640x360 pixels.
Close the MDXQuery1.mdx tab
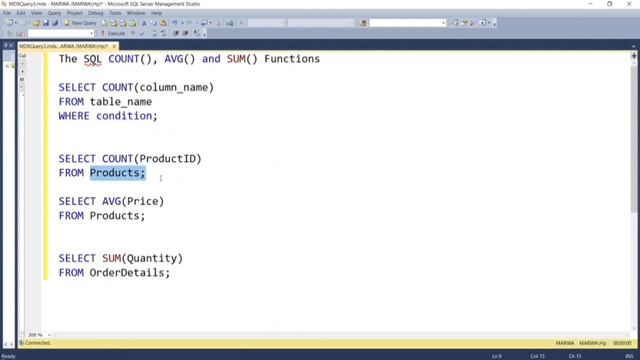click(114, 47)
